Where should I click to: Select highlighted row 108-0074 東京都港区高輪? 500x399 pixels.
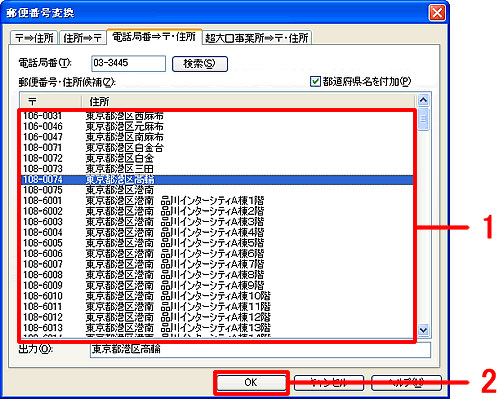point(217,180)
